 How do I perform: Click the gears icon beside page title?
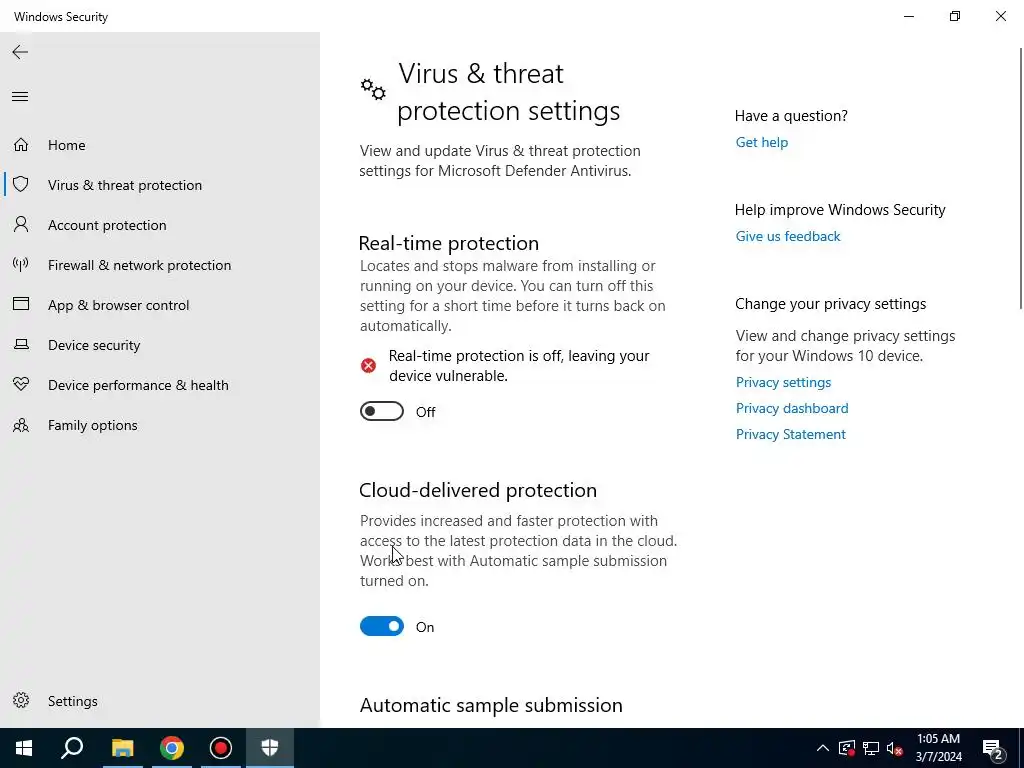point(373,89)
